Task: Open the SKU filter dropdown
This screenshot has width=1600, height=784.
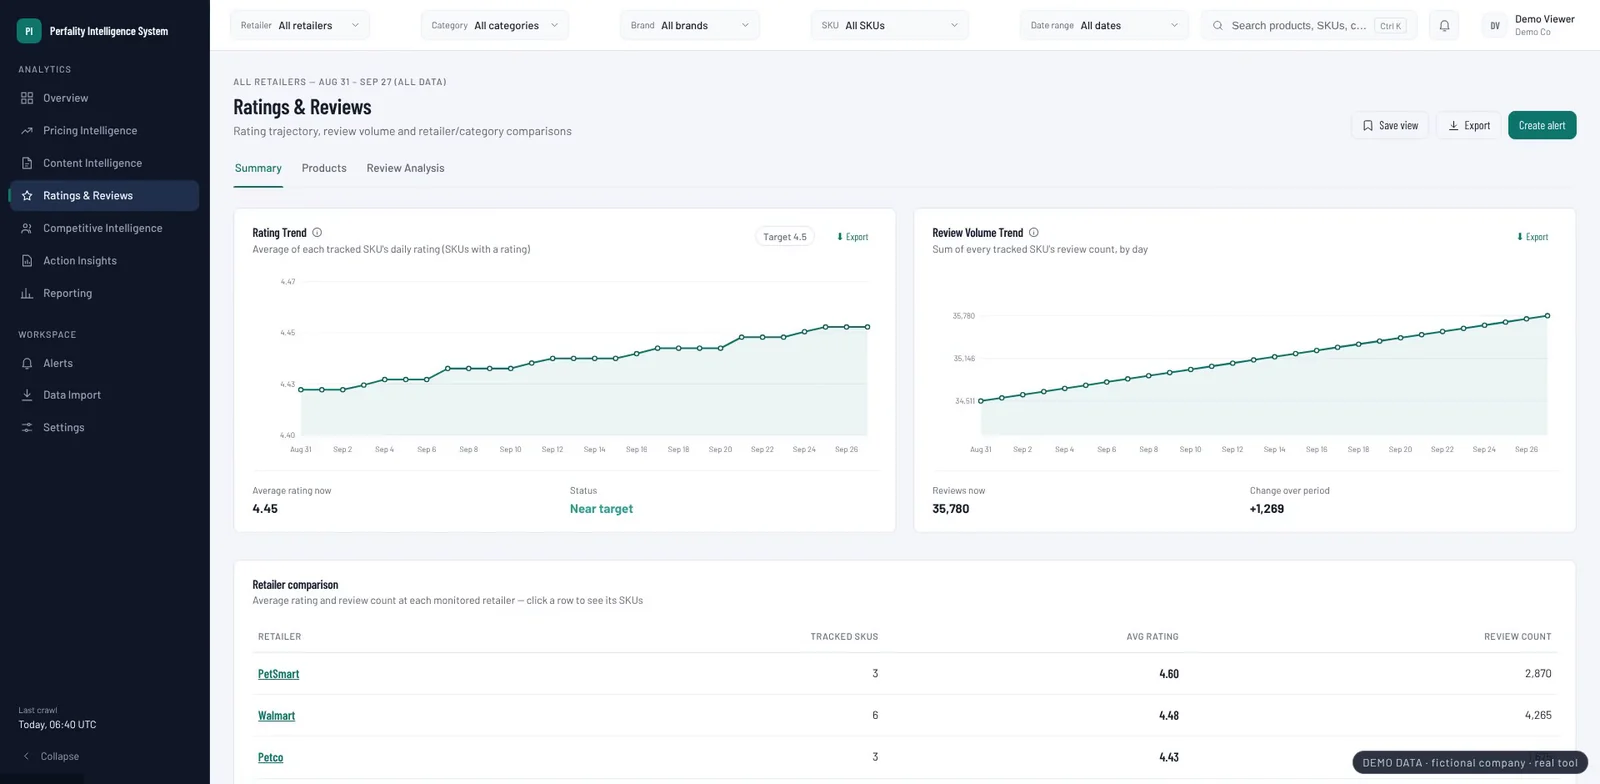Action: 890,26
